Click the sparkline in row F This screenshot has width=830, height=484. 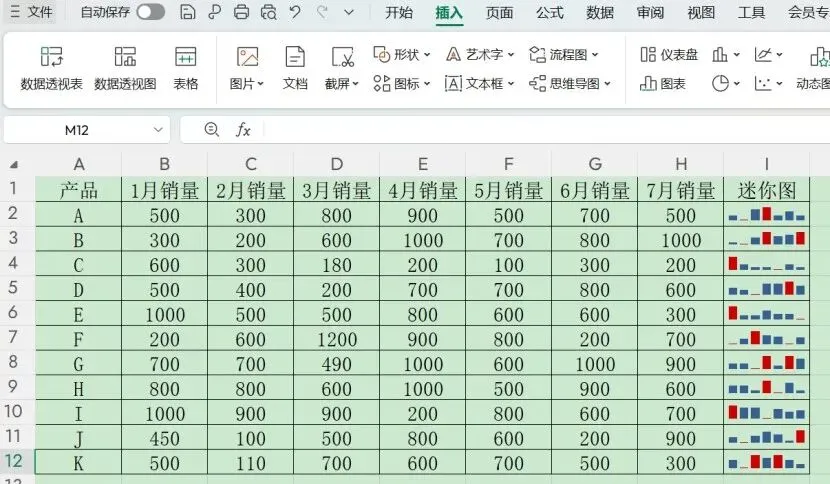click(x=766, y=338)
